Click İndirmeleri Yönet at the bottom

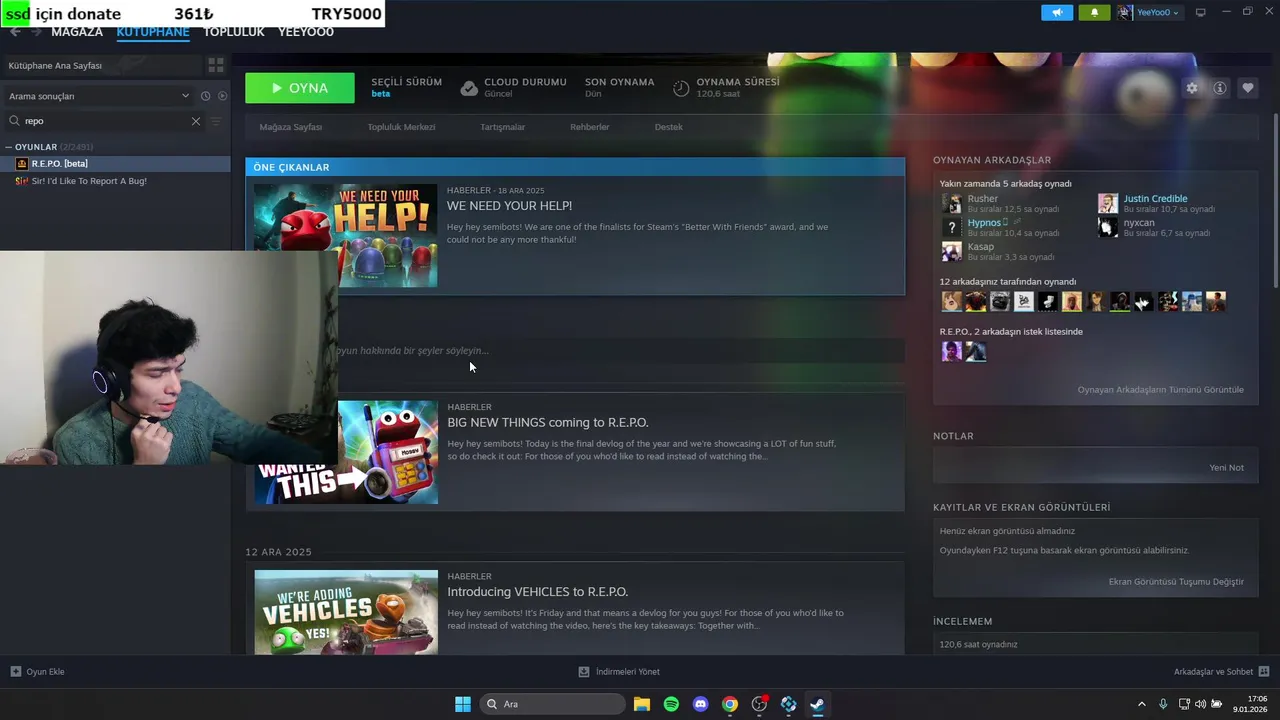(628, 672)
